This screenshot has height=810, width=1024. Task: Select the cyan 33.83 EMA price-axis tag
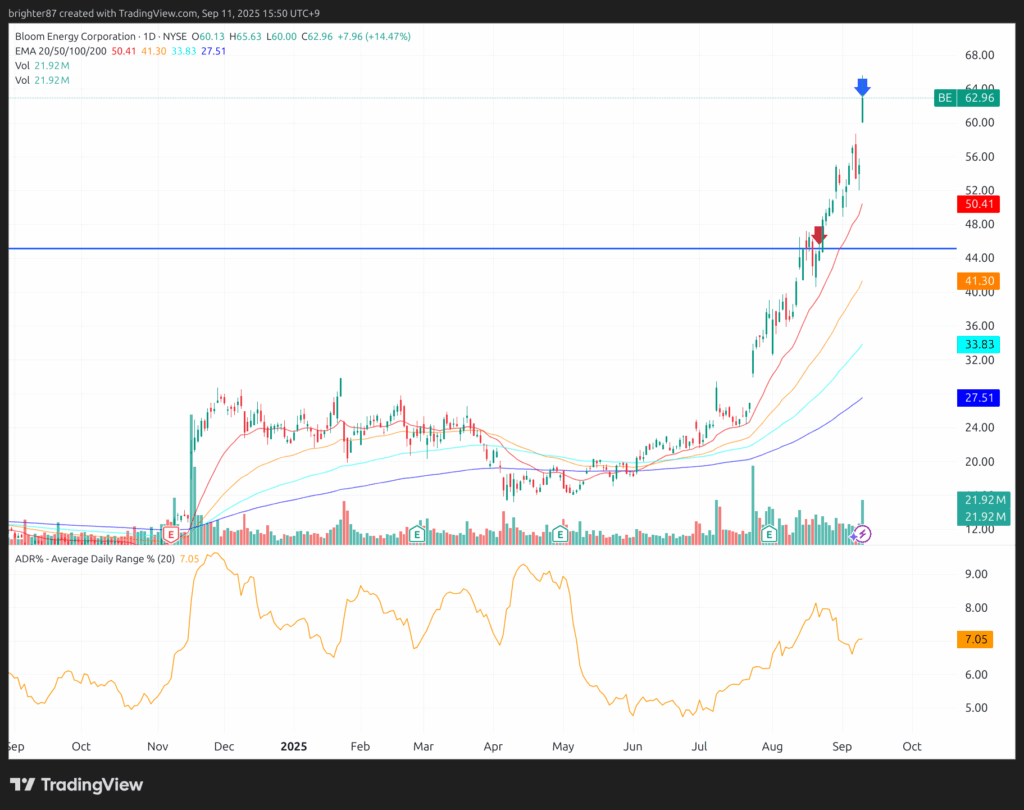click(978, 344)
